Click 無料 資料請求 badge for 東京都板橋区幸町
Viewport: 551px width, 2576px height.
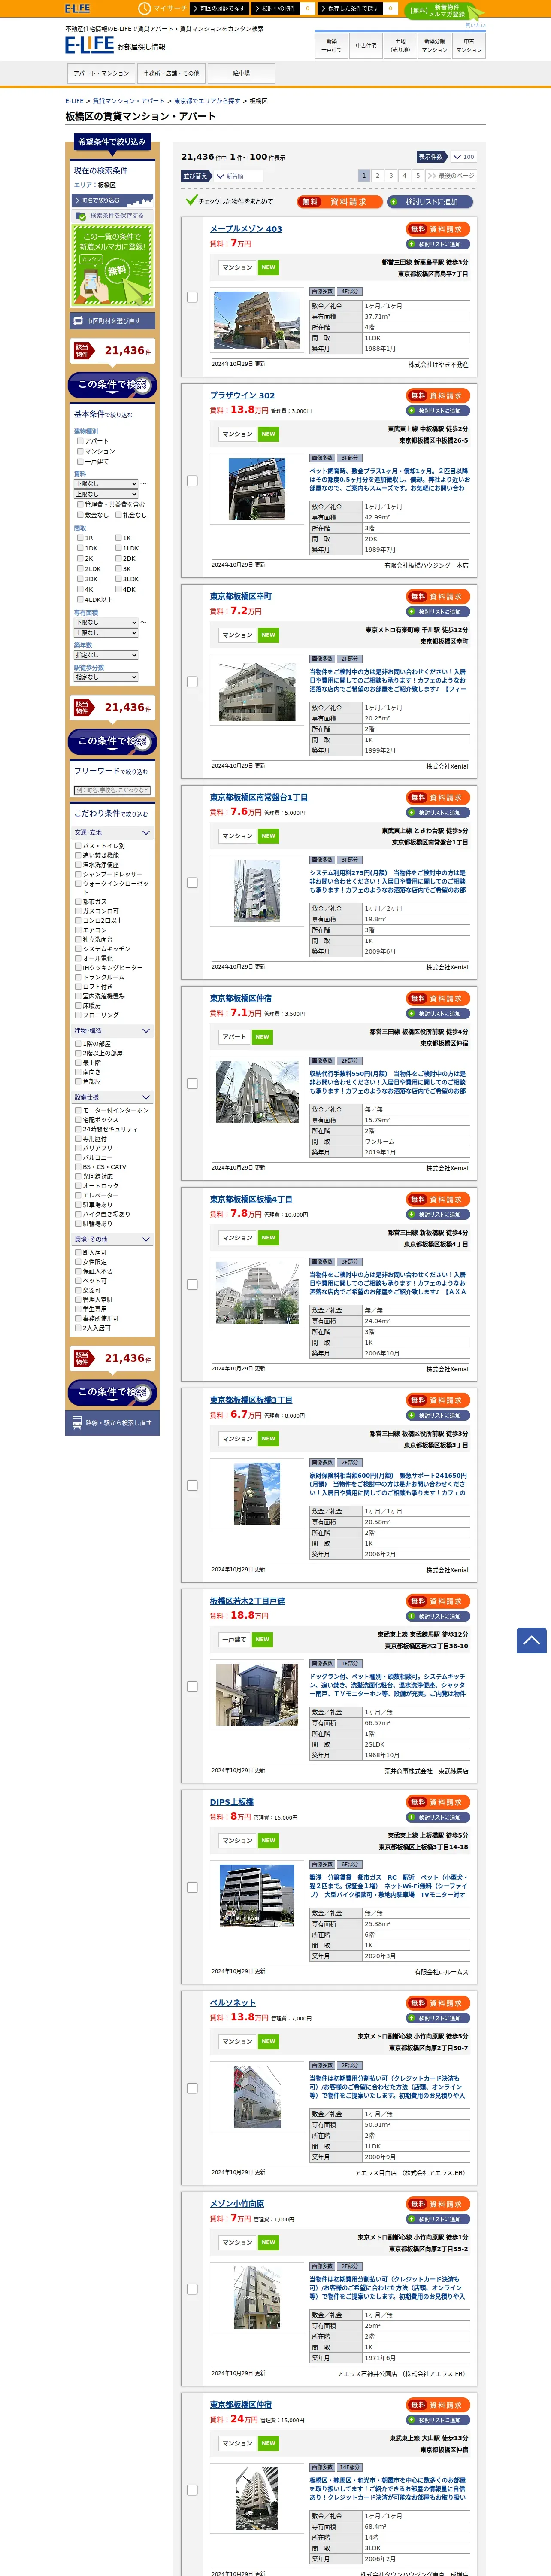point(438,596)
